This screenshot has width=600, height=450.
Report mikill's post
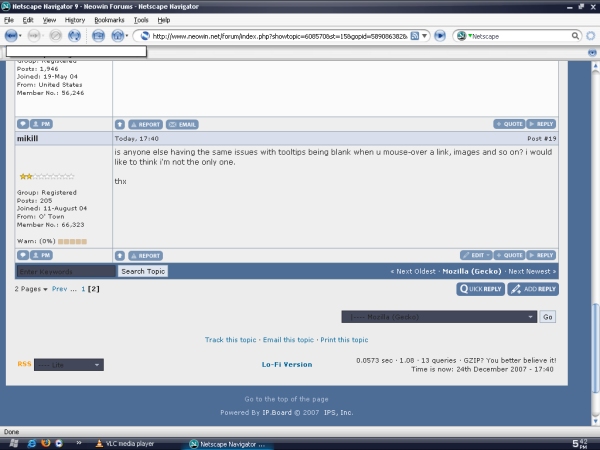click(145, 256)
